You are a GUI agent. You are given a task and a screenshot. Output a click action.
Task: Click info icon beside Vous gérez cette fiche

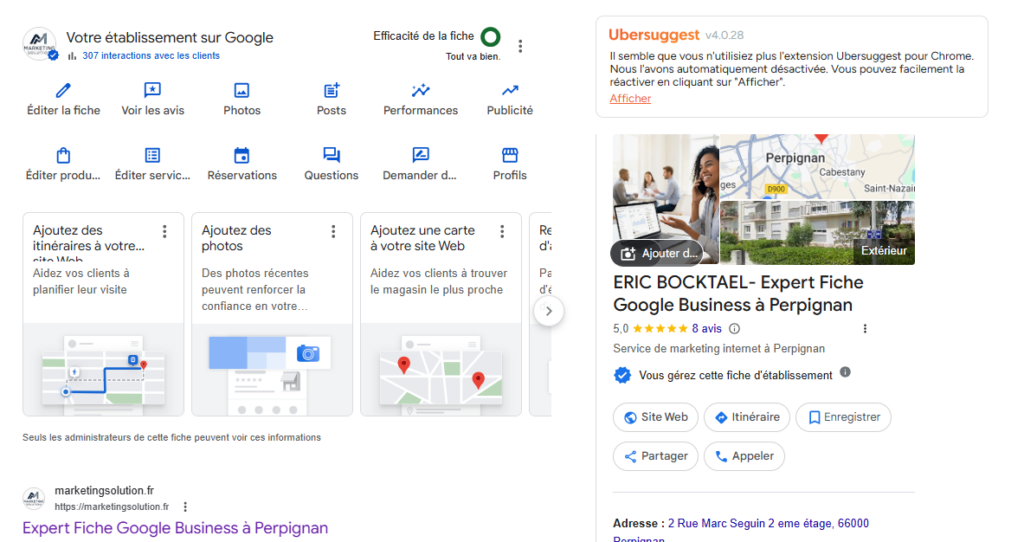(845, 372)
